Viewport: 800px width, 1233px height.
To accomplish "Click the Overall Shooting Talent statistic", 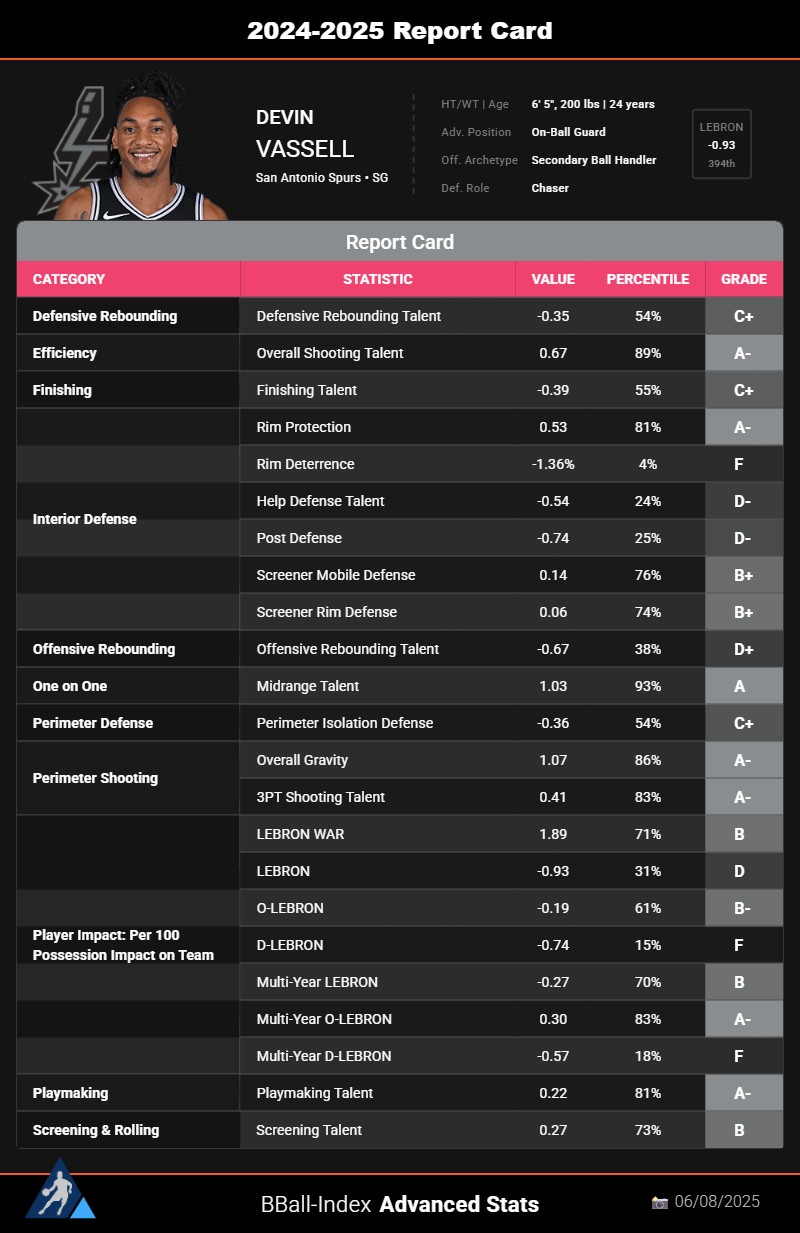I will (330, 353).
